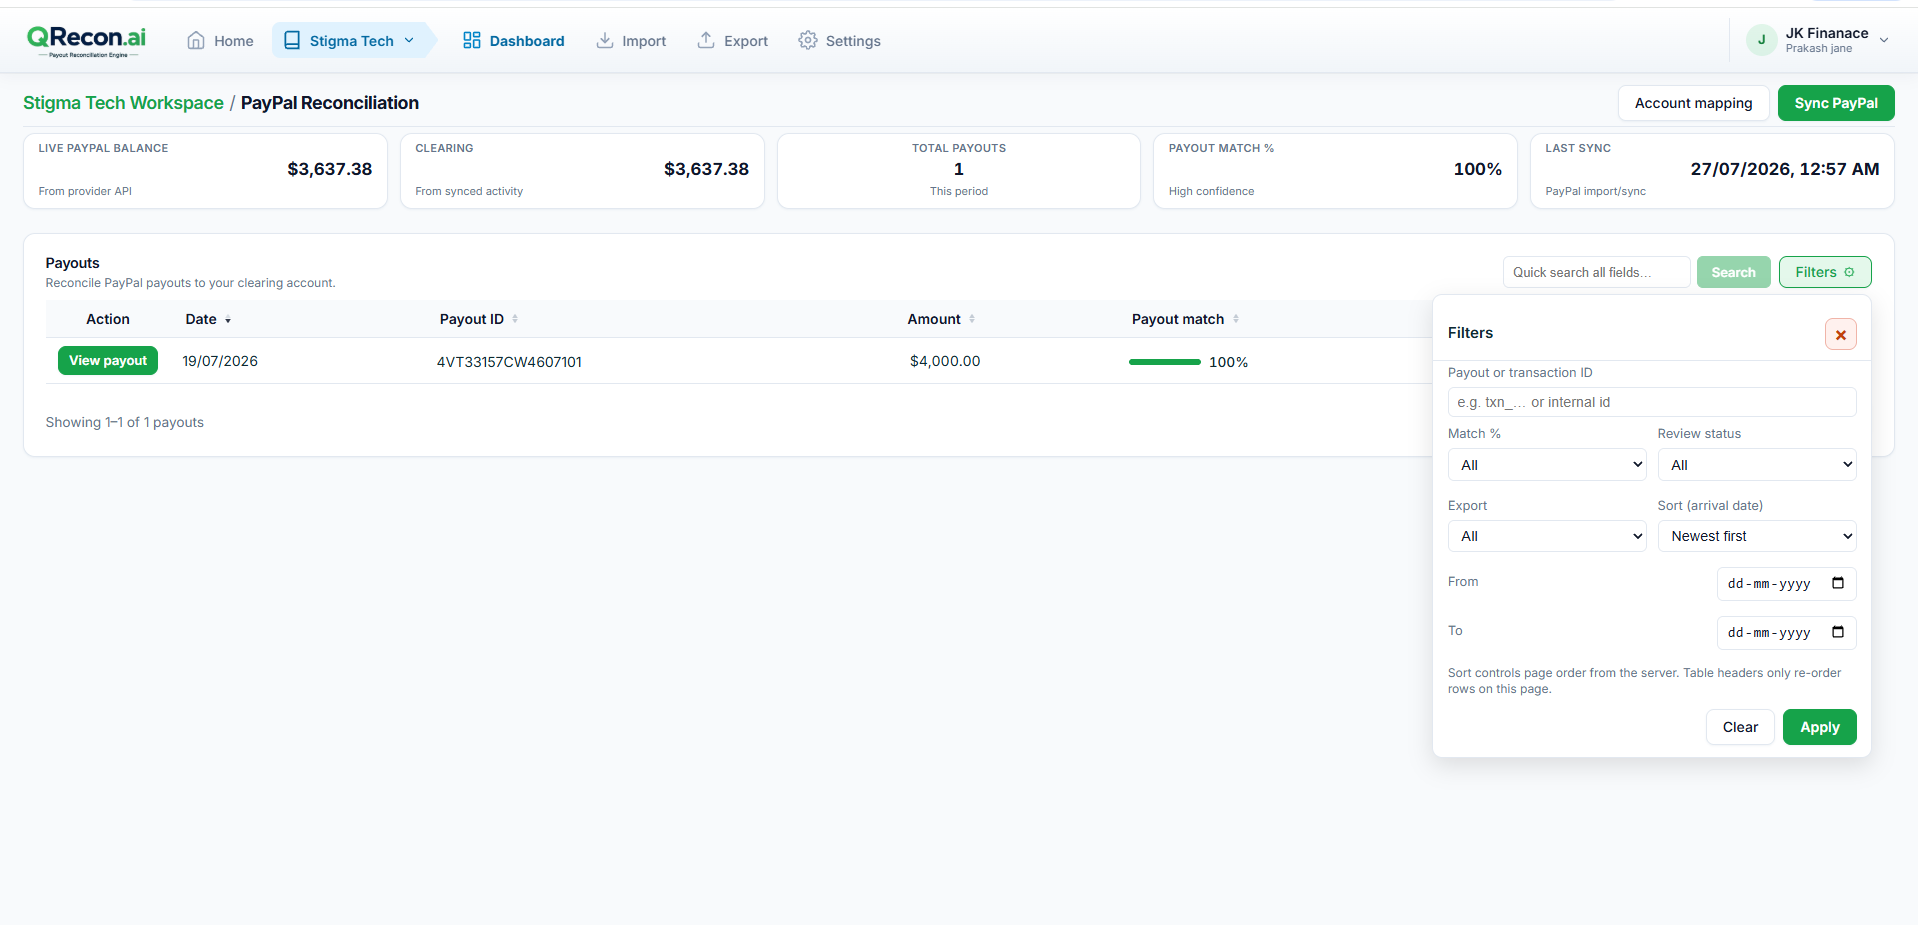Go to Home in top navigation
This screenshot has width=1918, height=925.
tap(220, 41)
